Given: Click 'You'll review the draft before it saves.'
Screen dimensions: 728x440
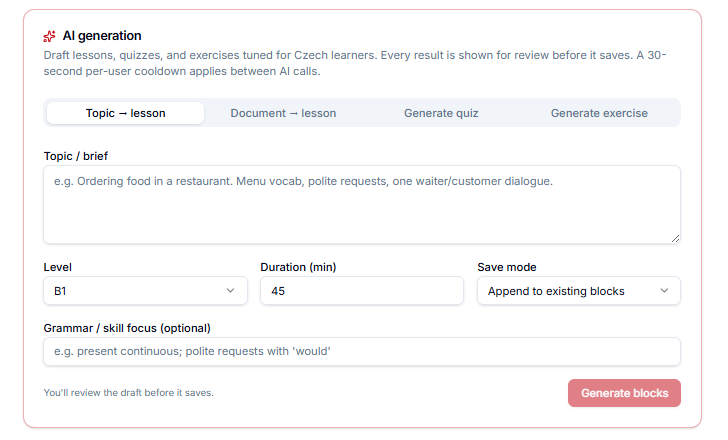Looking at the screenshot, I should pyautogui.click(x=129, y=393).
